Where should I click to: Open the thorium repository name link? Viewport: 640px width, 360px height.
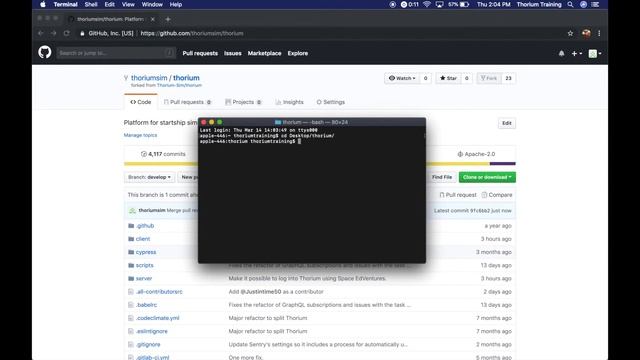point(186,78)
